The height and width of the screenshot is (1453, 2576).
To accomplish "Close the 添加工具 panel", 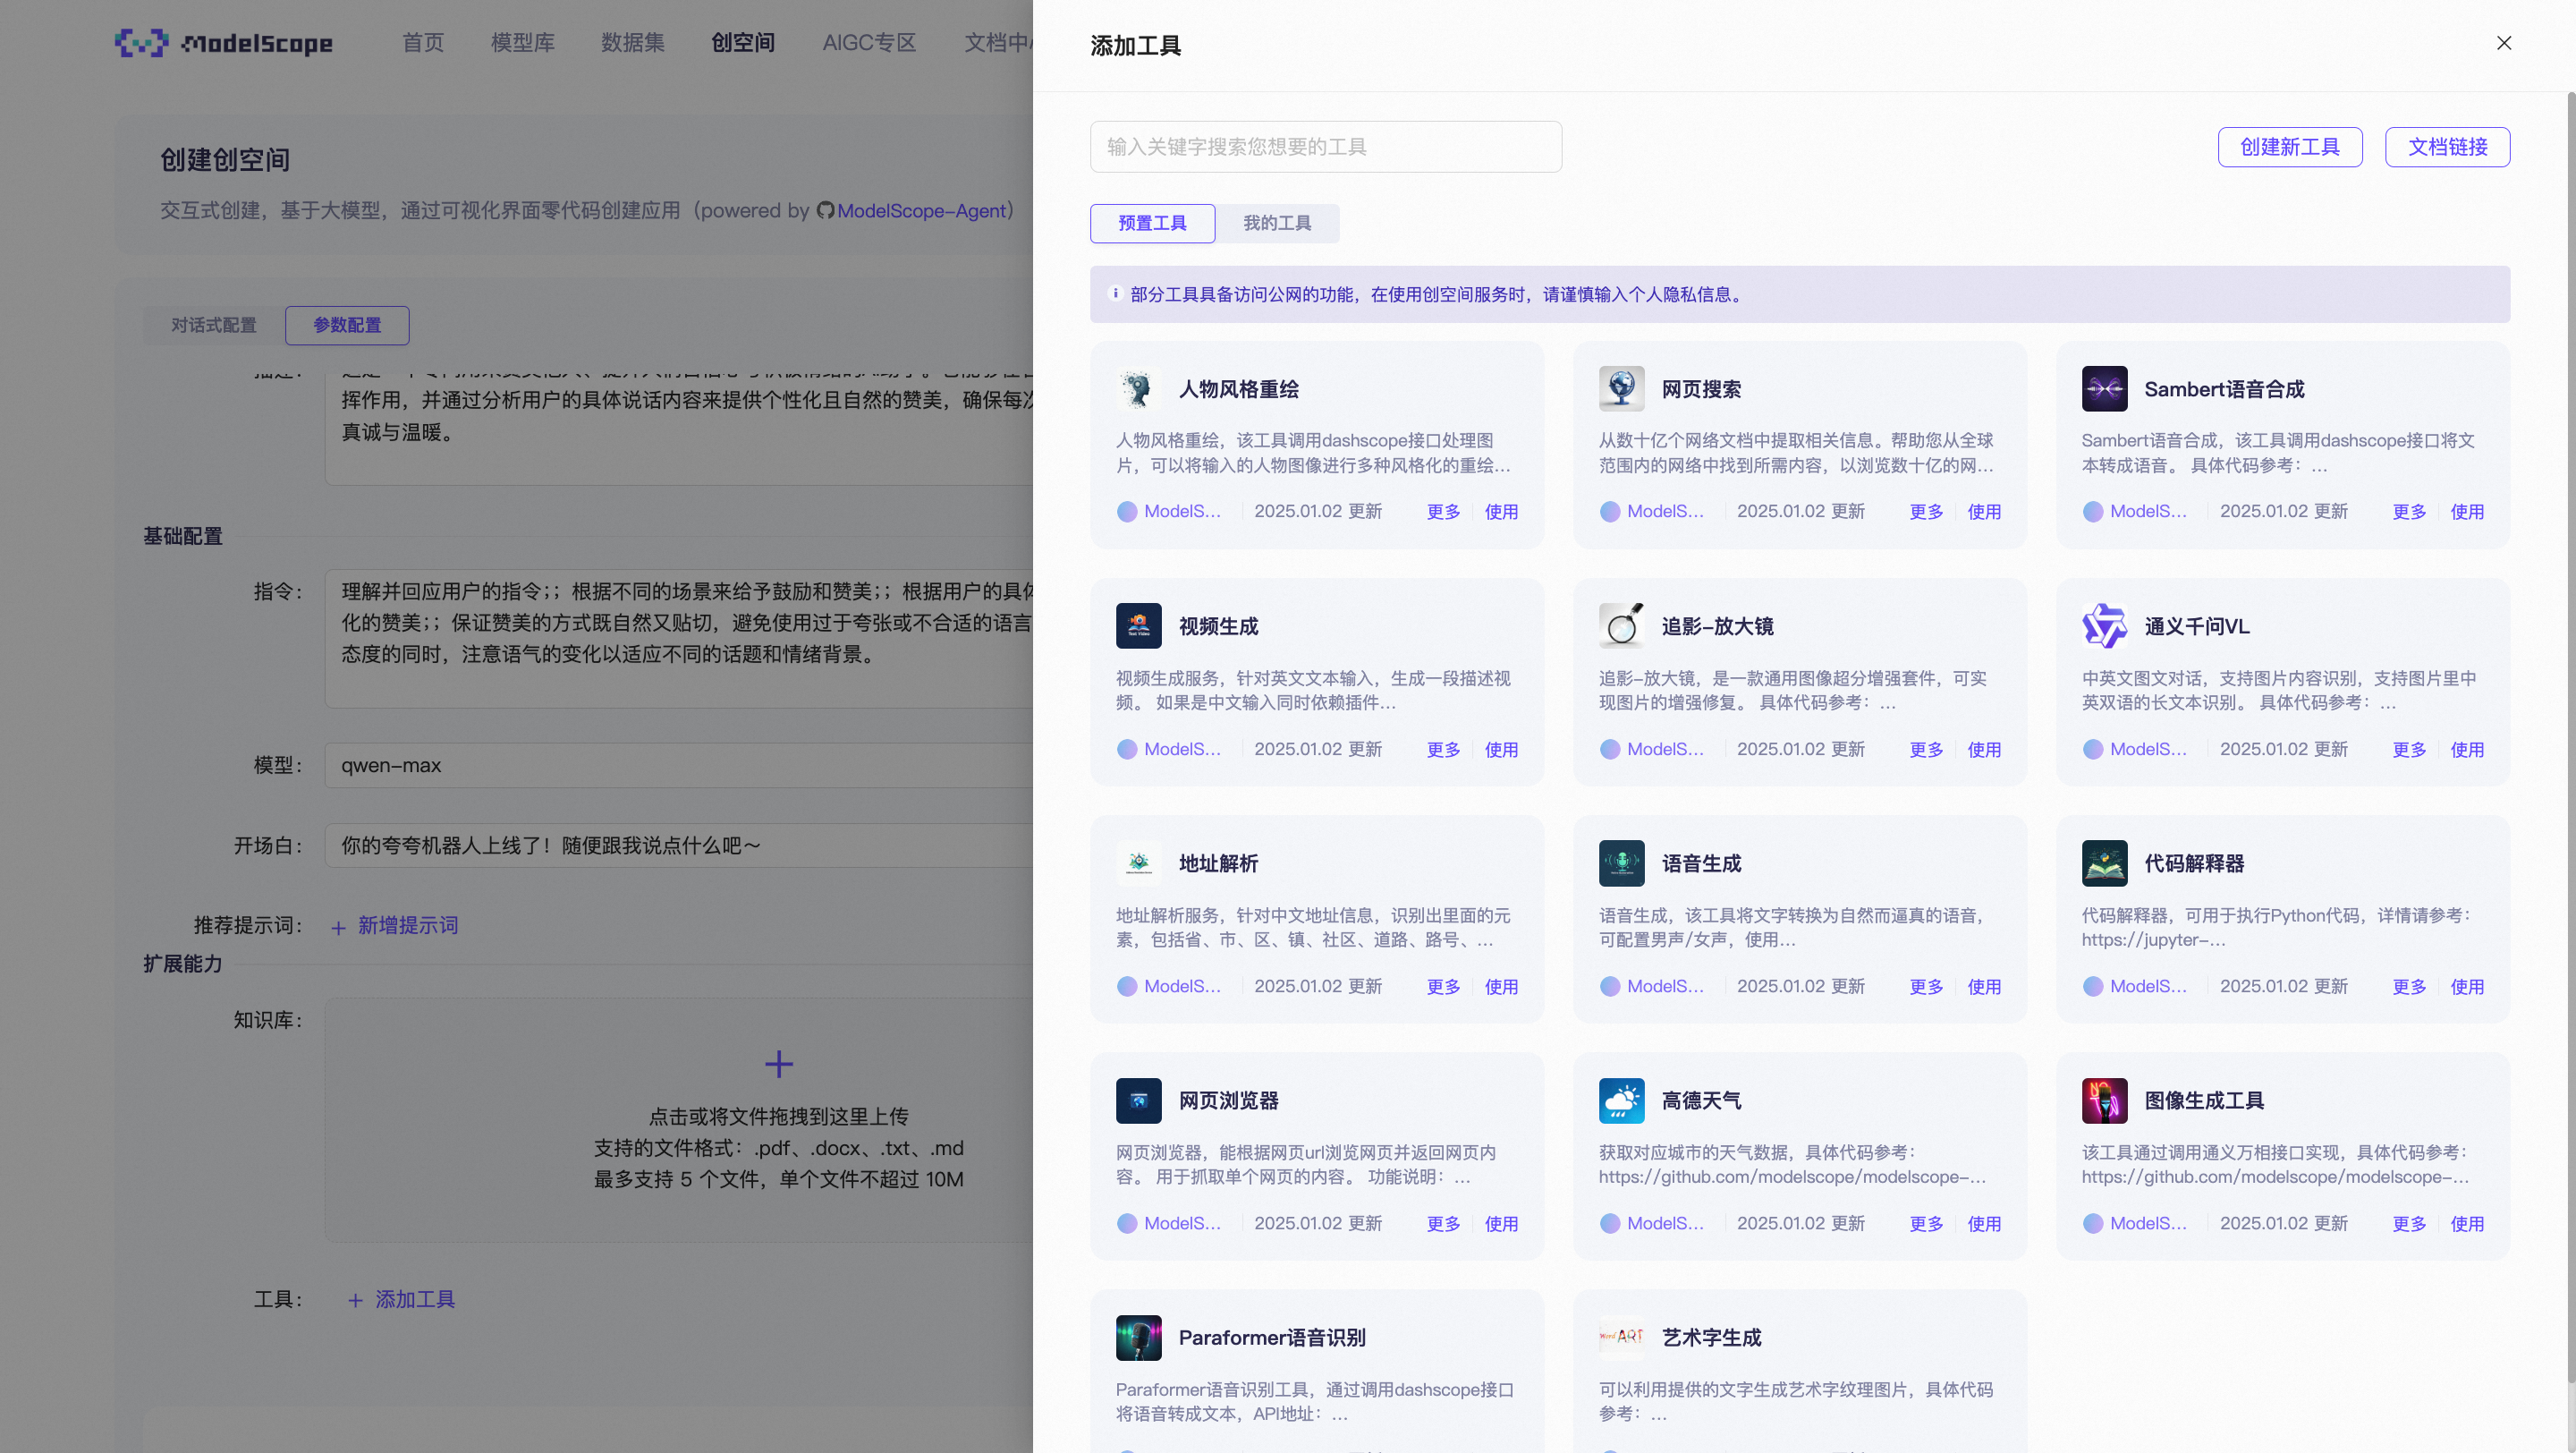I will click(2503, 43).
